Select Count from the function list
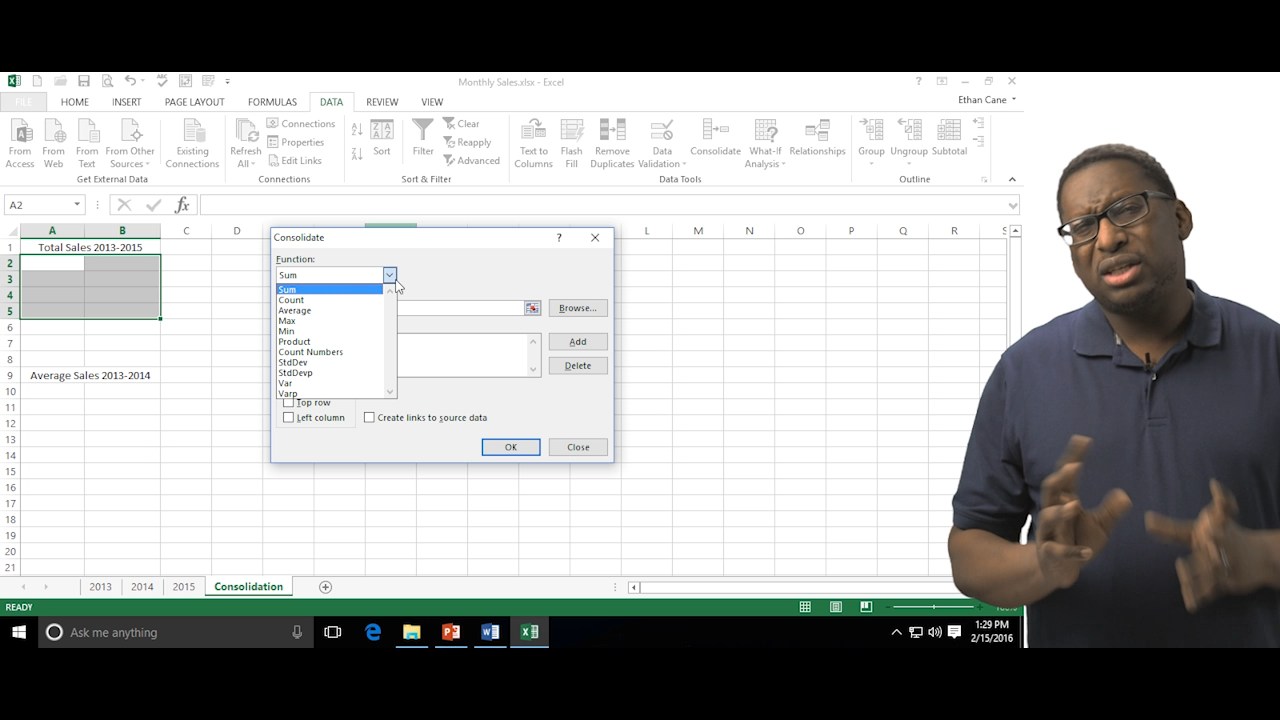 click(x=329, y=300)
